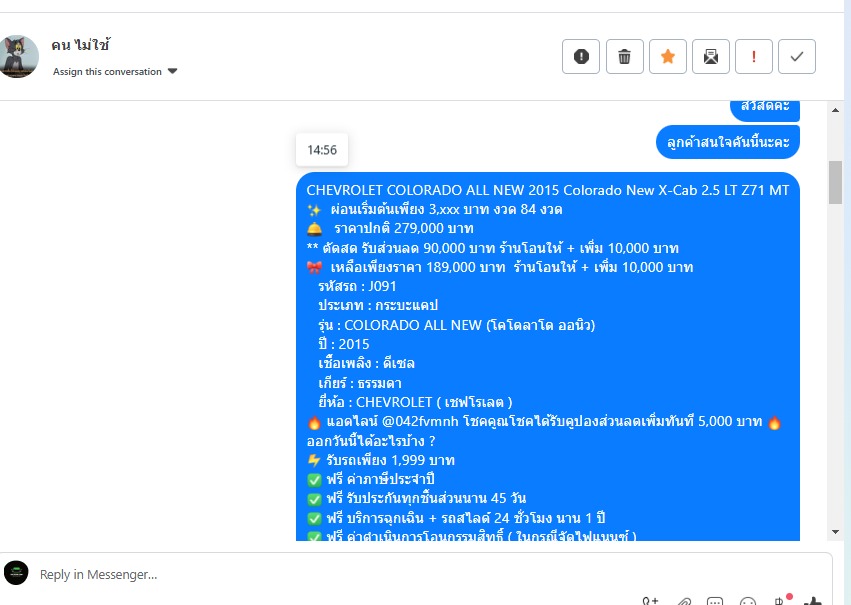Open the Assign this conversation dropdown
Viewport: 851px width, 605px height.
pos(115,72)
